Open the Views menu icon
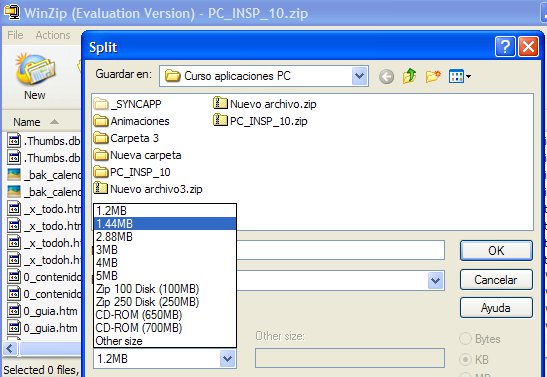The width and height of the screenshot is (547, 377). [459, 76]
